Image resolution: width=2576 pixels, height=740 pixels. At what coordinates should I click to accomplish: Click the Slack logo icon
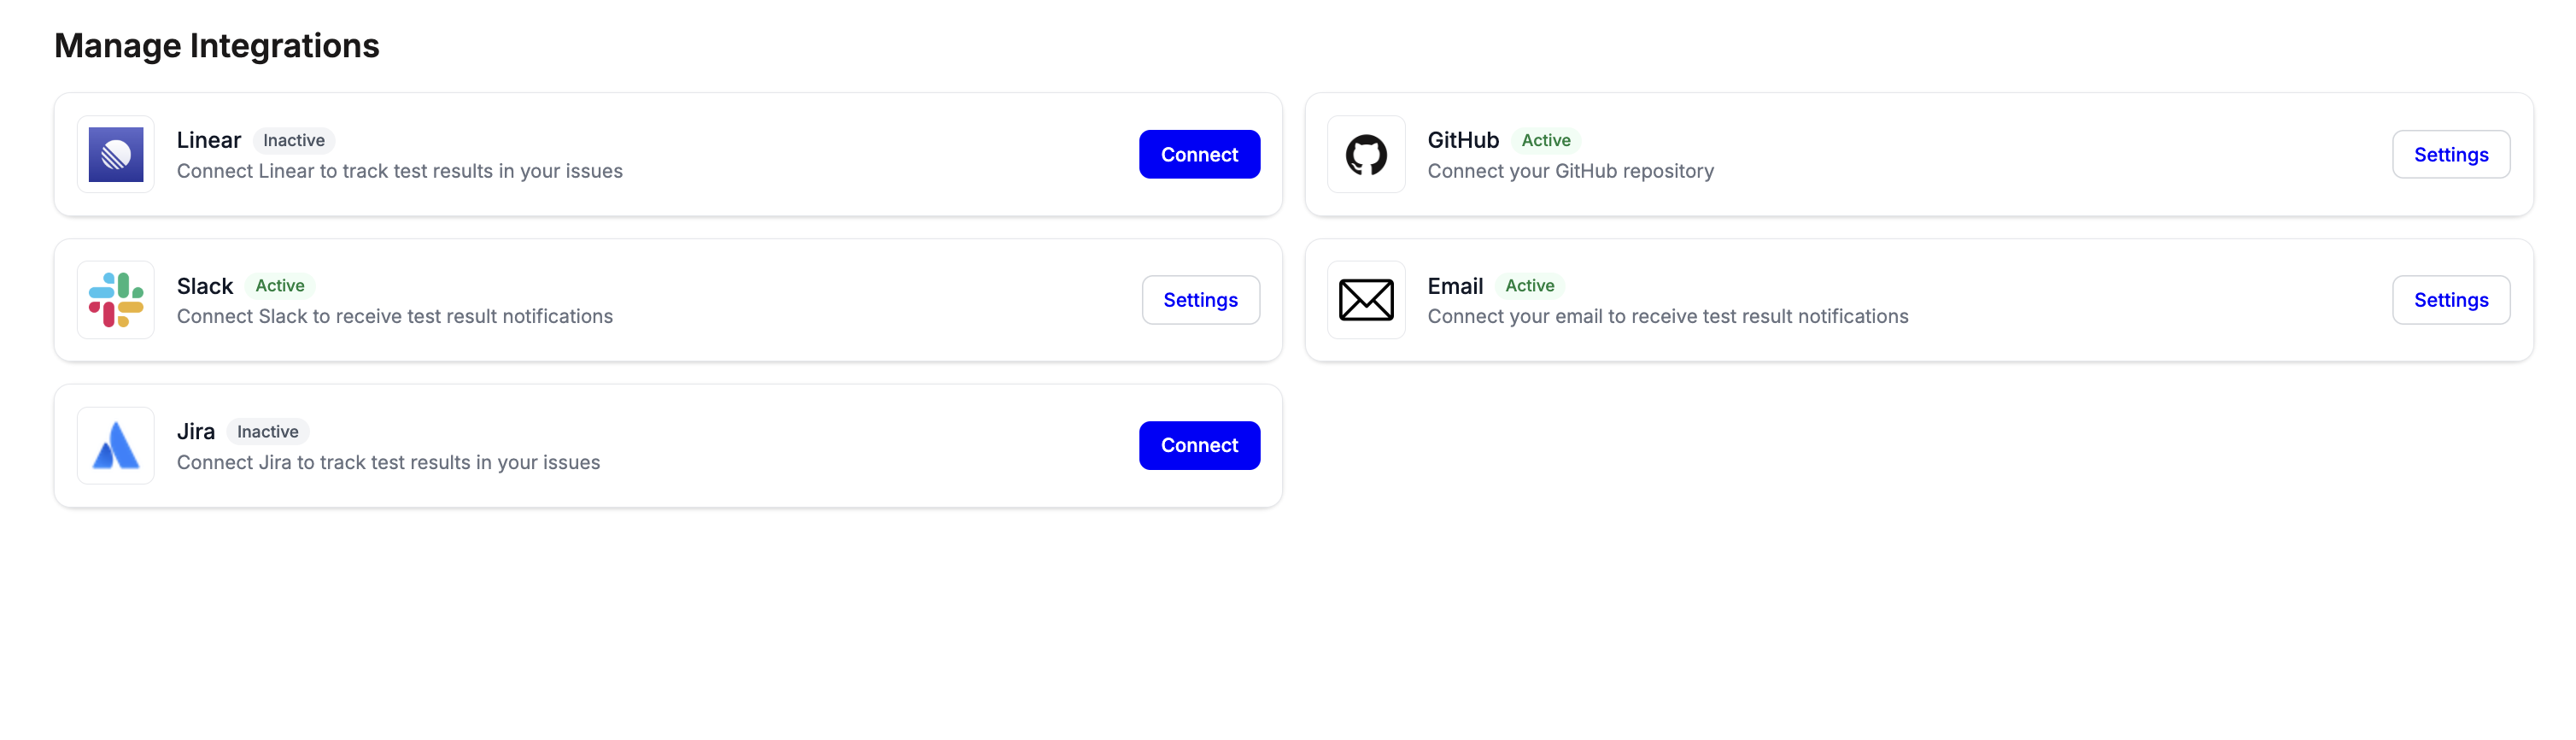[116, 300]
